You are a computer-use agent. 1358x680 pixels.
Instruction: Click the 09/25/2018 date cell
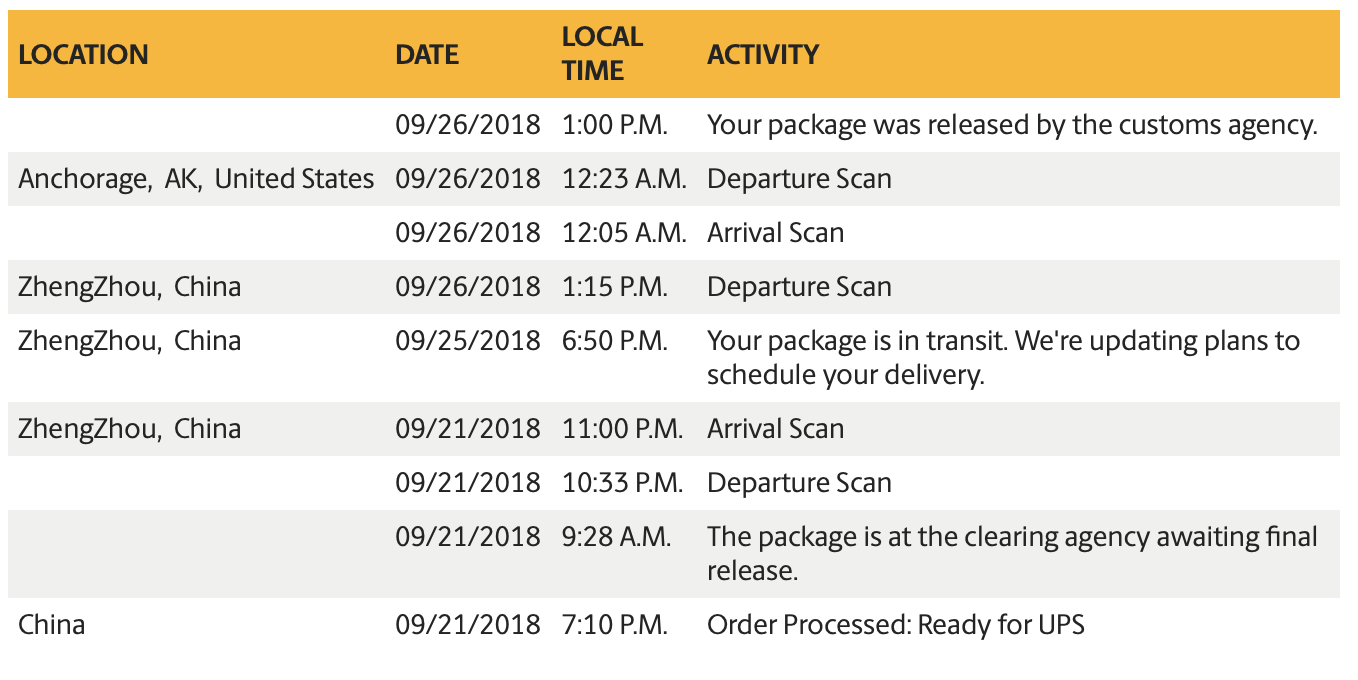pyautogui.click(x=467, y=341)
